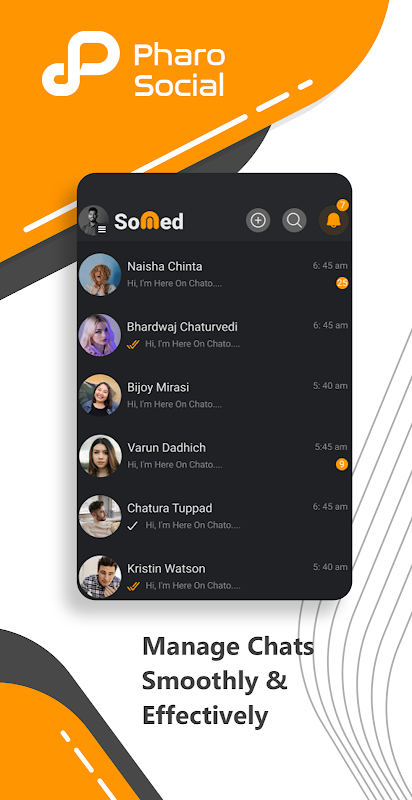View Bijoy Mirasi's avatar picture
The height and width of the screenshot is (800, 412).
[x=100, y=395]
